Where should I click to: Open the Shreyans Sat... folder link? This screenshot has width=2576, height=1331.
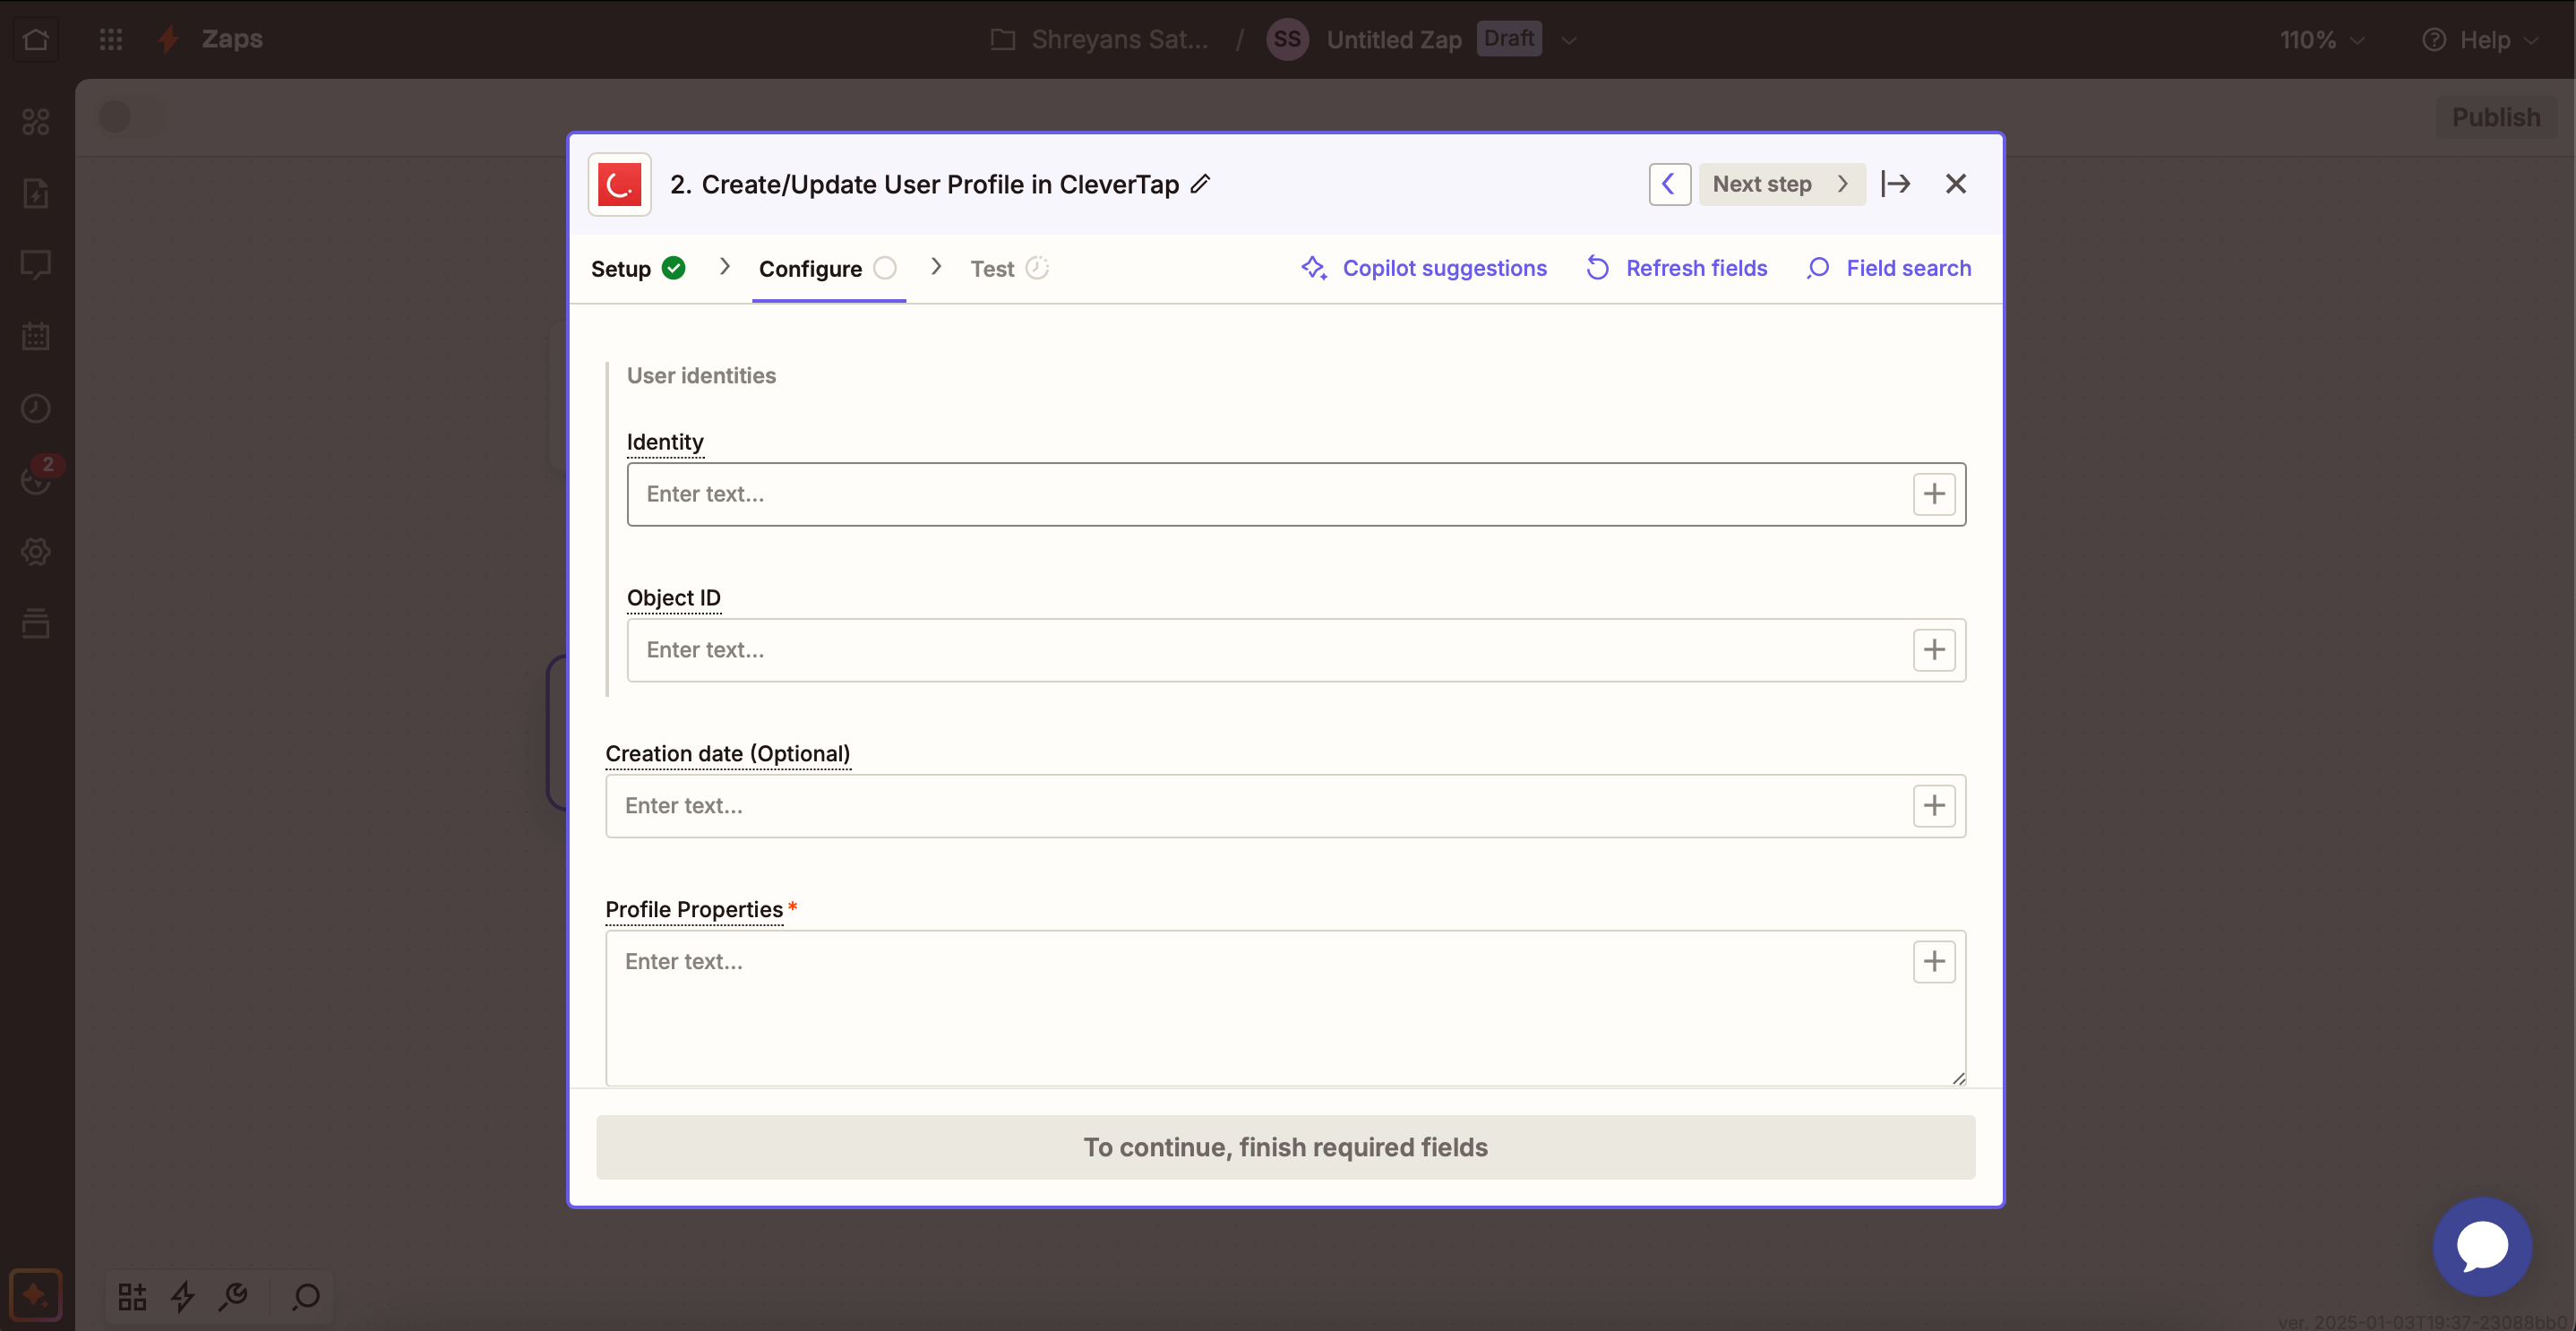(1100, 40)
